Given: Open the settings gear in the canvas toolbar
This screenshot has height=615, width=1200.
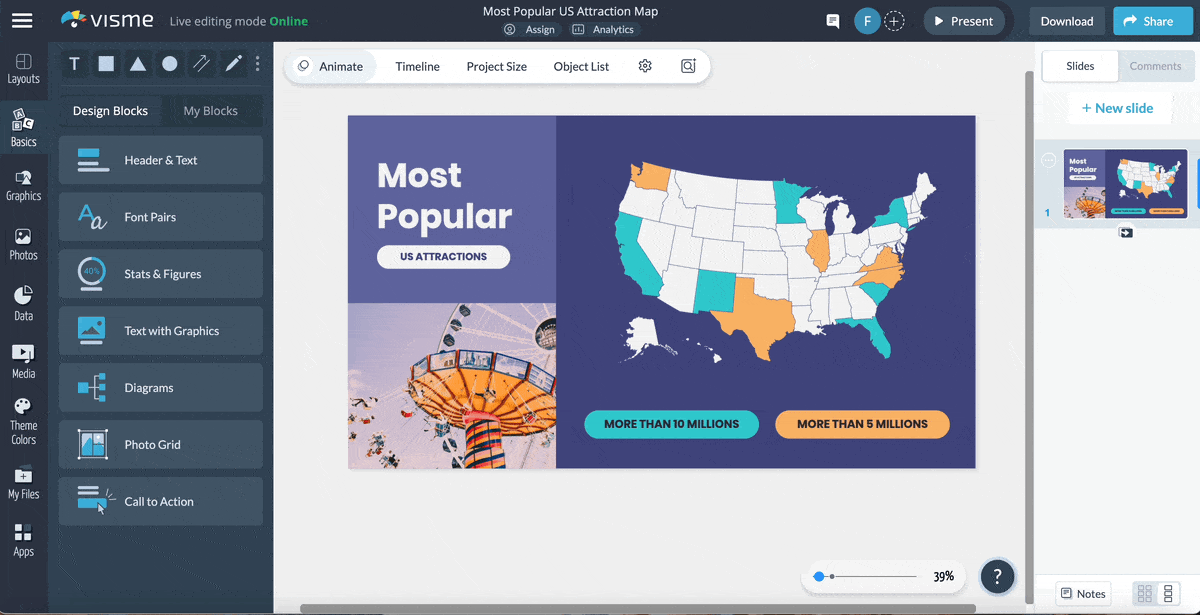Looking at the screenshot, I should pos(645,66).
